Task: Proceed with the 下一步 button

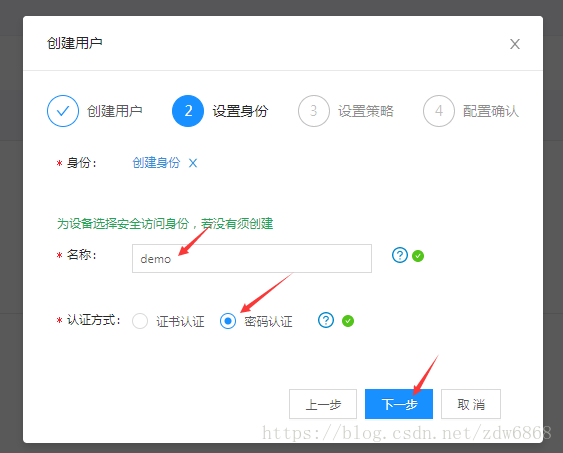Action: [x=399, y=404]
